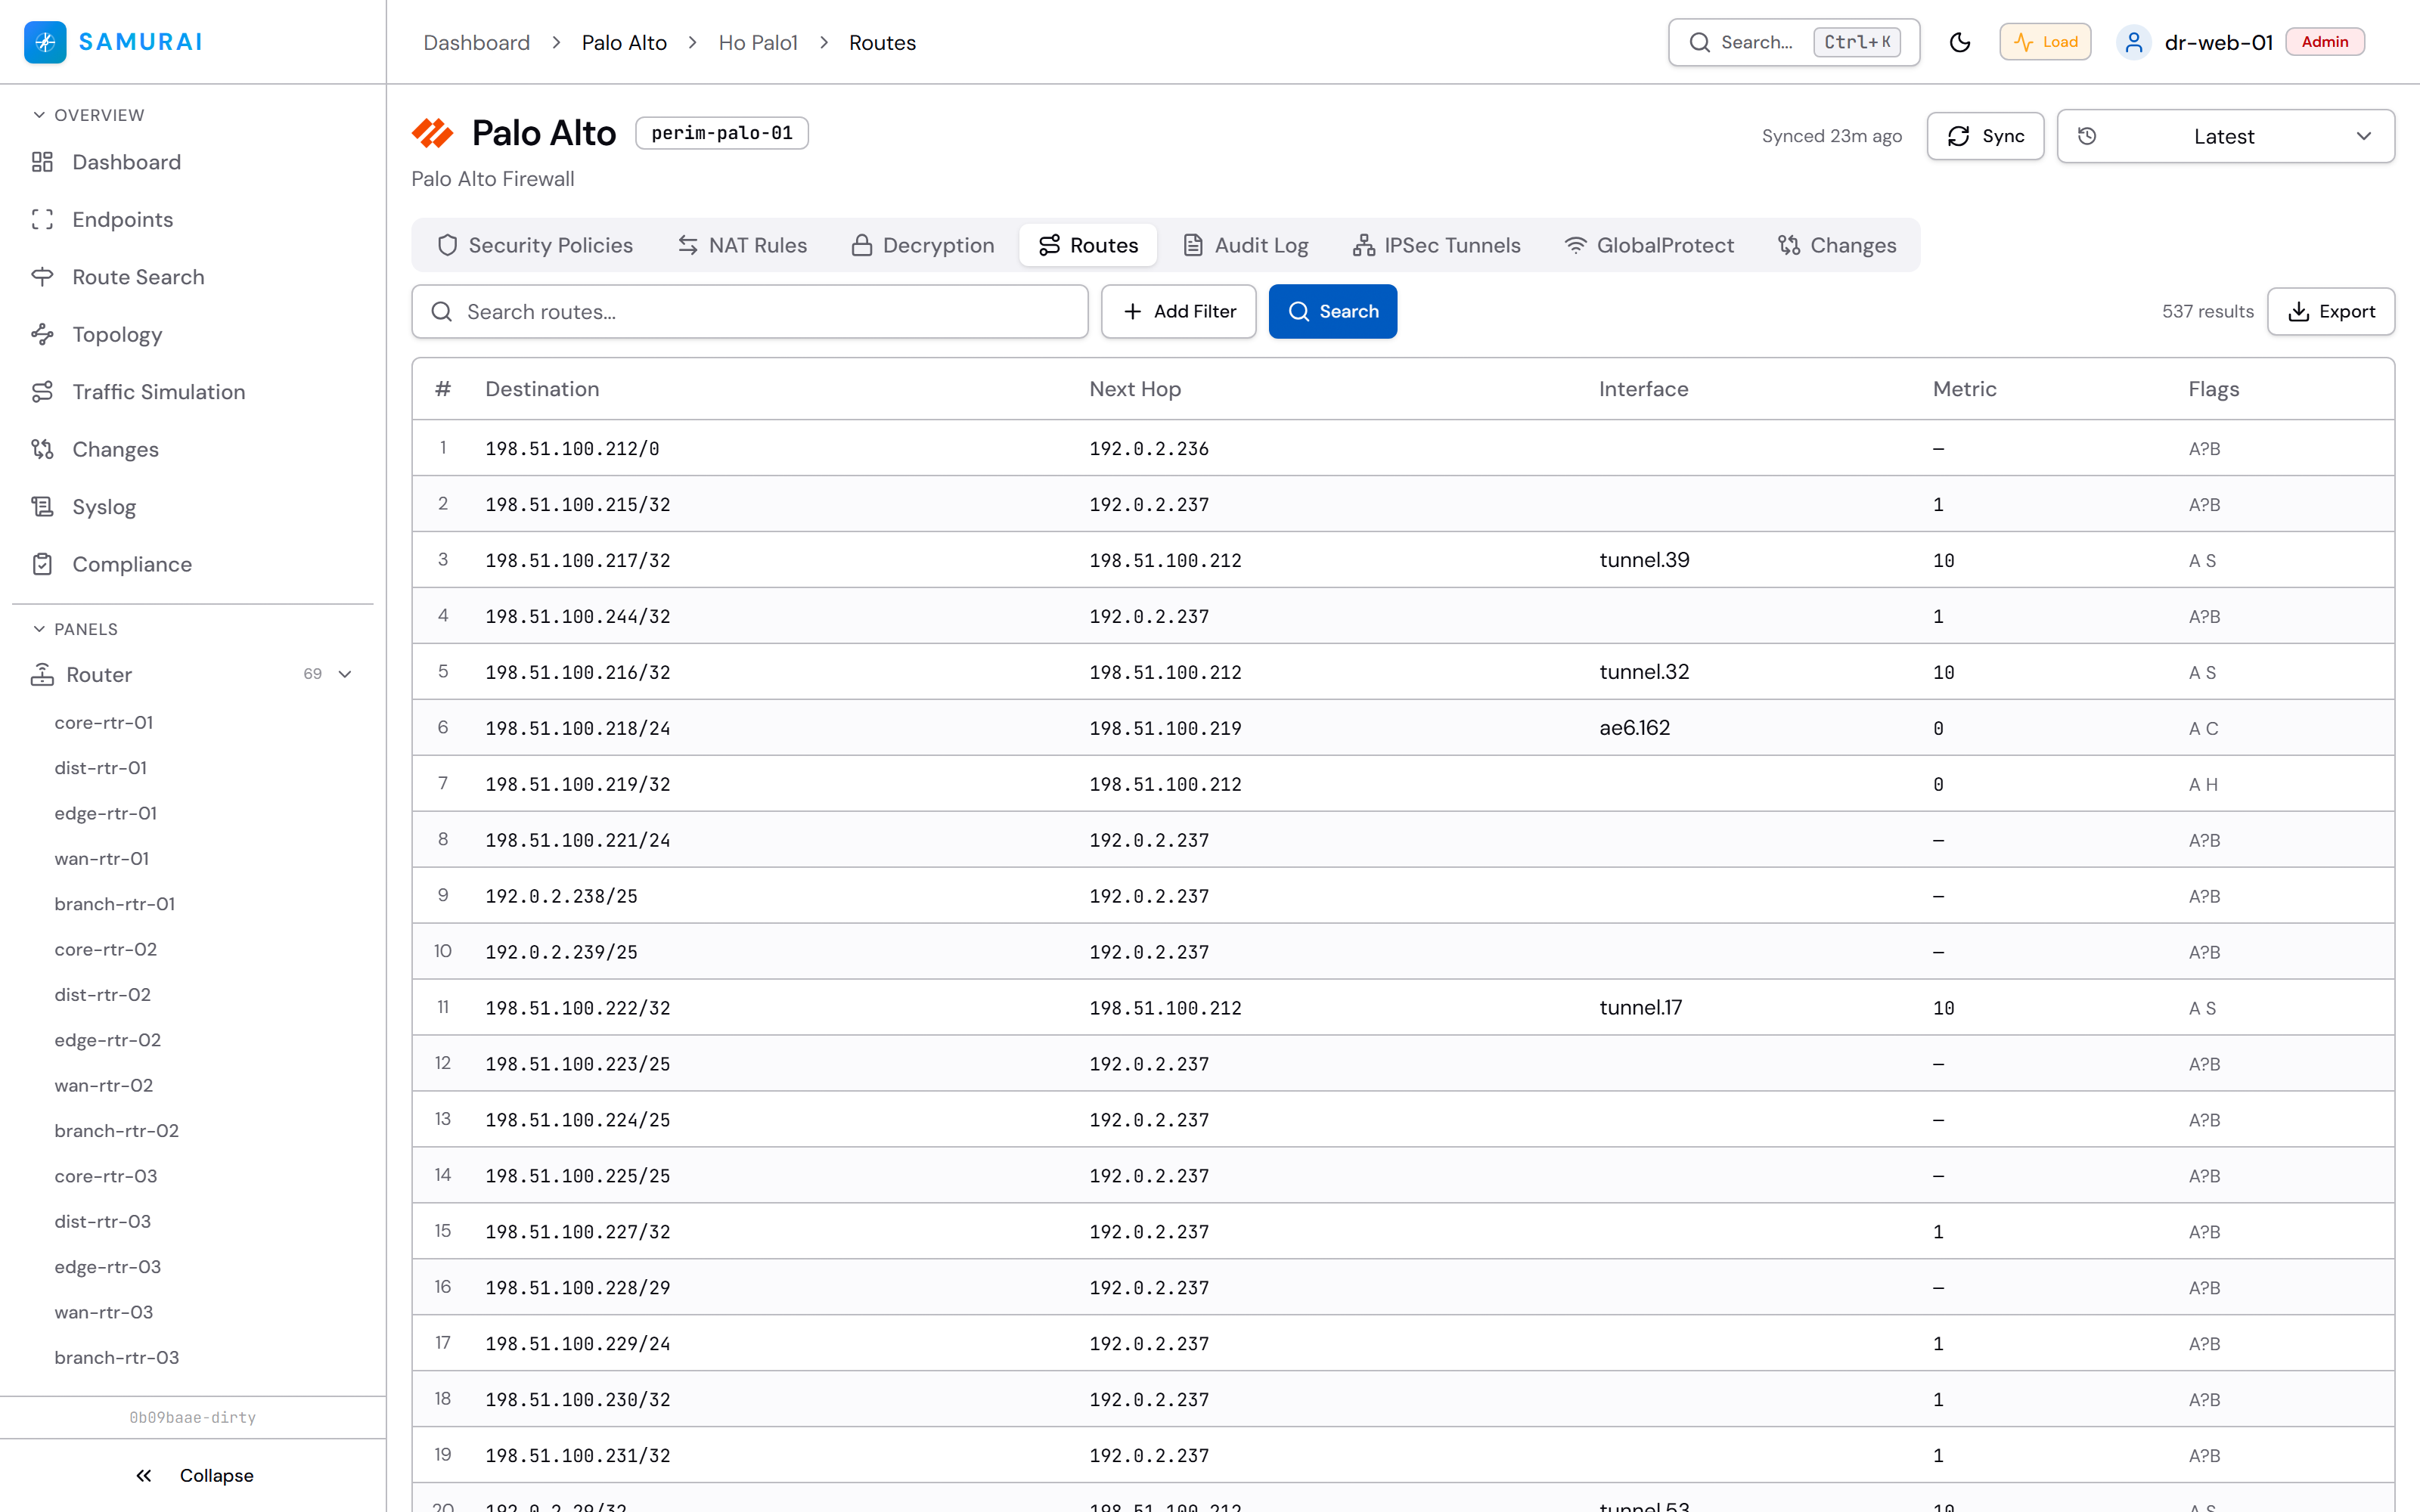Click the Collapse sidebar button
Screen dimensions: 2420x1512
193,1476
